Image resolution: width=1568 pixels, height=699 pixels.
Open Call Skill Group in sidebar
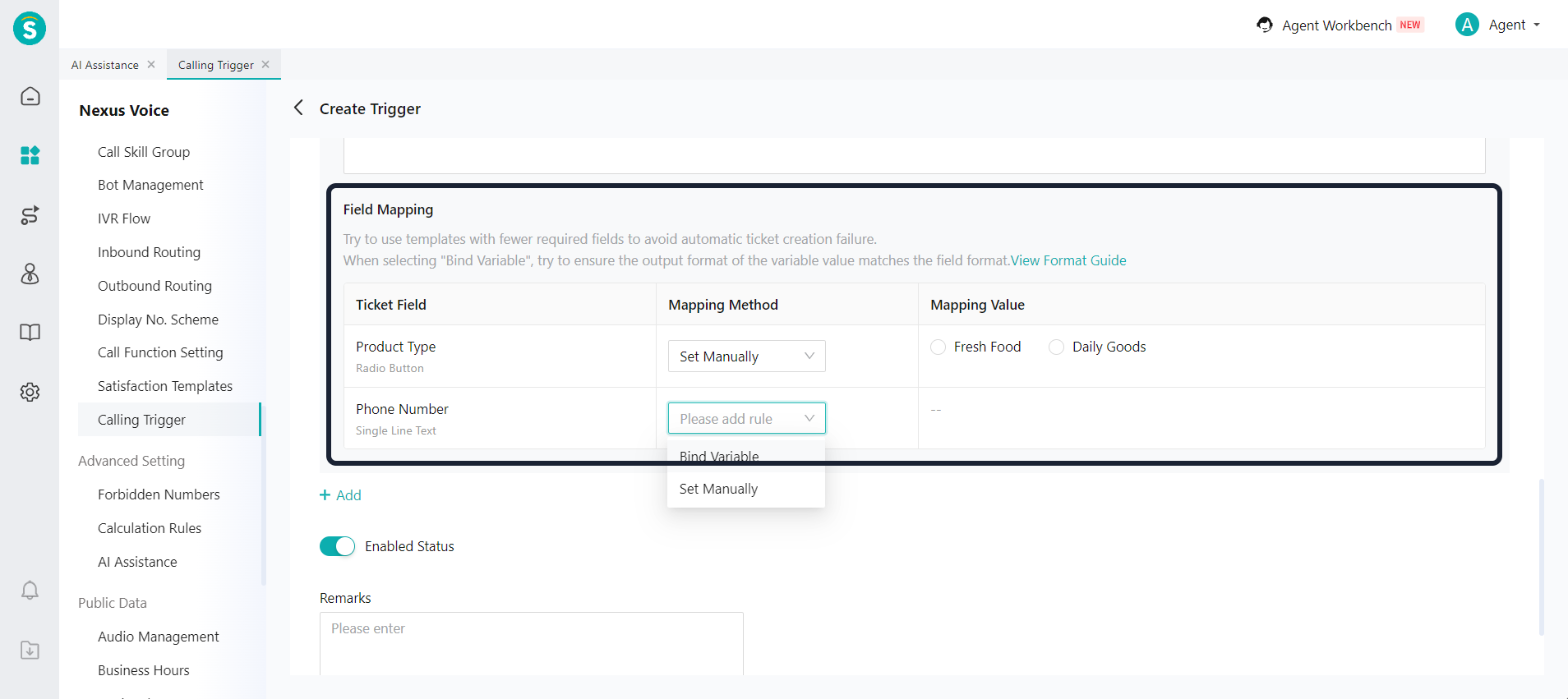click(x=144, y=152)
